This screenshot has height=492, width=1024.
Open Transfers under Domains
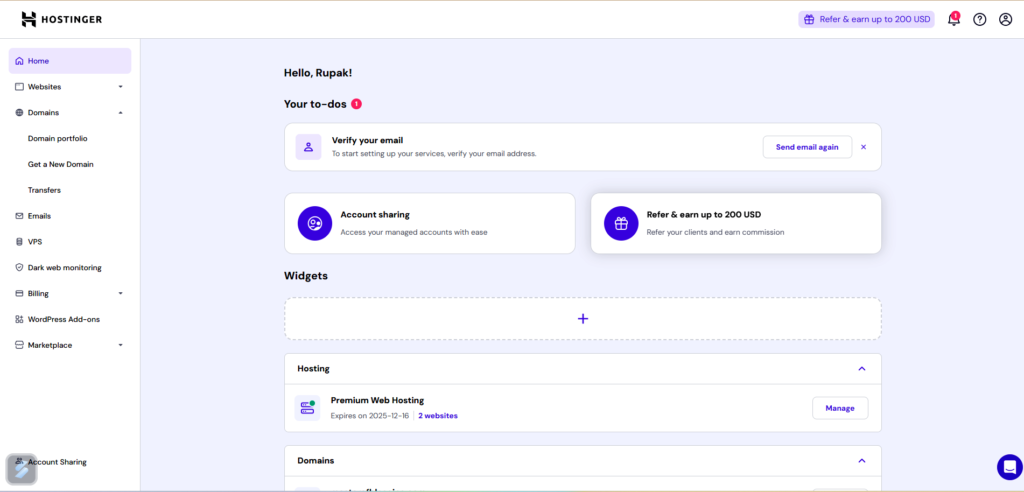[44, 190]
